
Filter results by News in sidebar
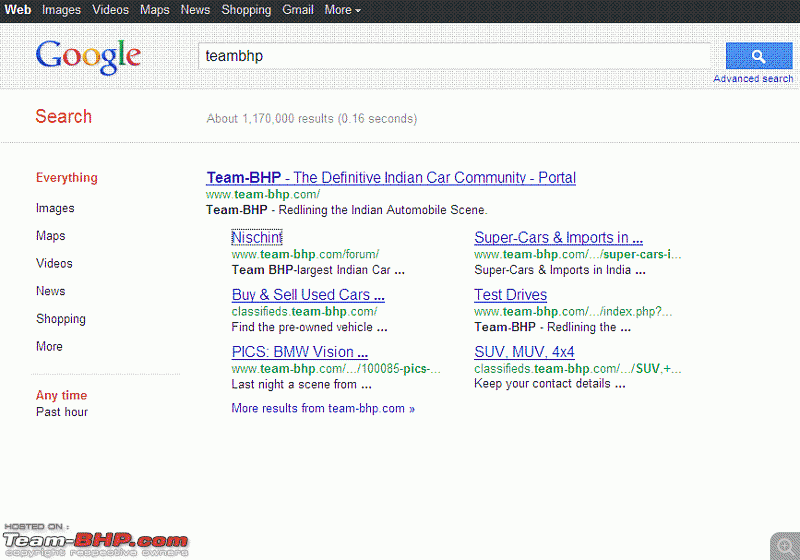pos(51,291)
